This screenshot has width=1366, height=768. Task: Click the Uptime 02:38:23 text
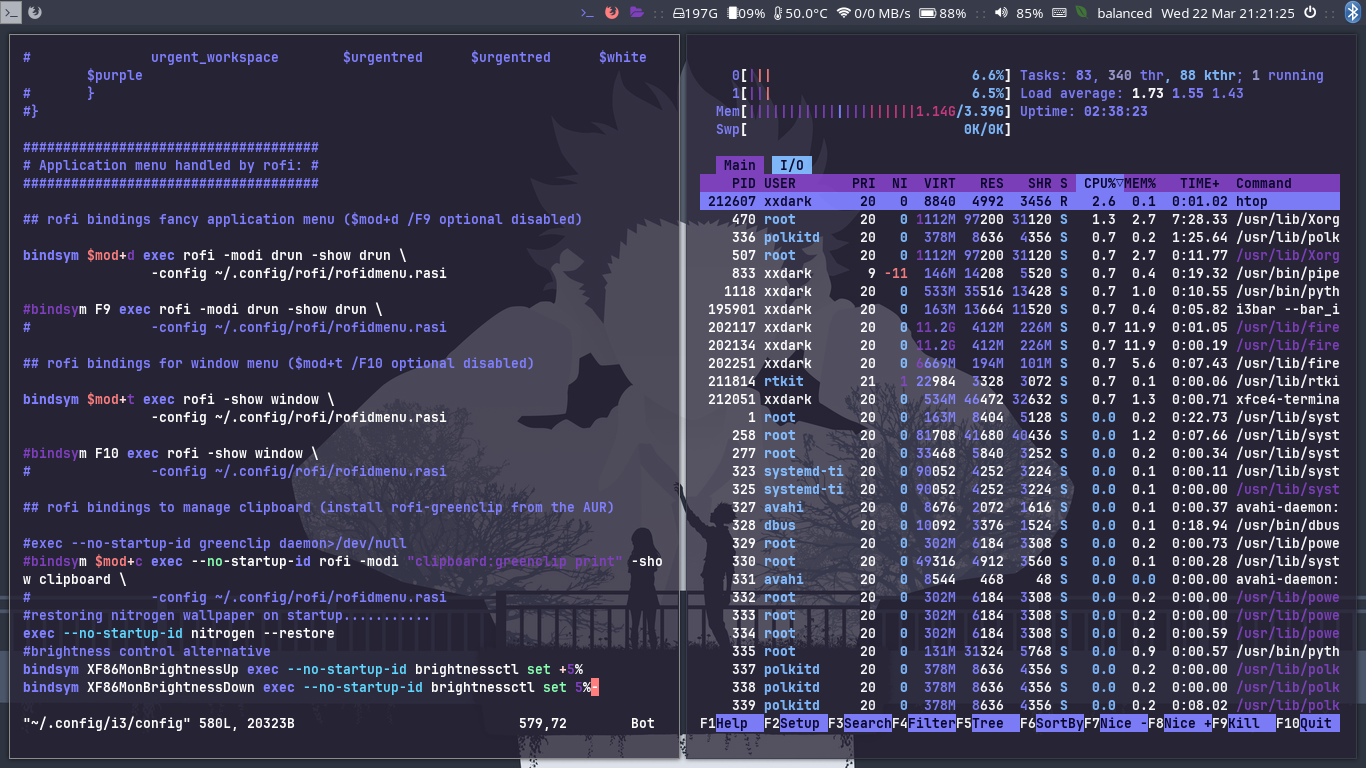[1084, 111]
